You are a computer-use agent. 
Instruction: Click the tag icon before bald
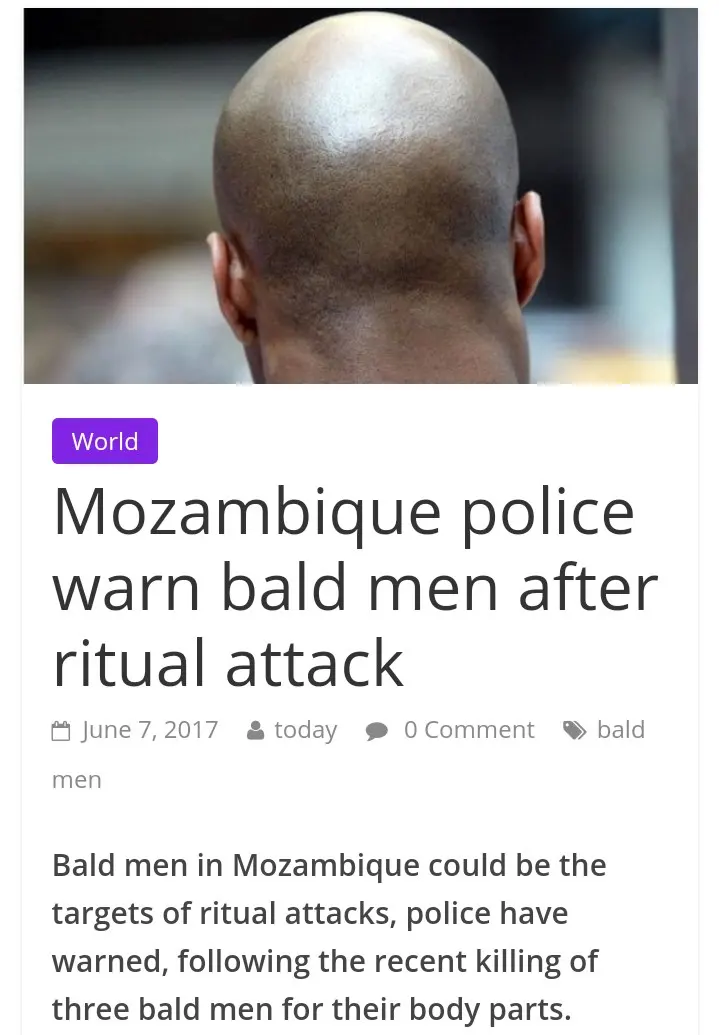tap(574, 731)
